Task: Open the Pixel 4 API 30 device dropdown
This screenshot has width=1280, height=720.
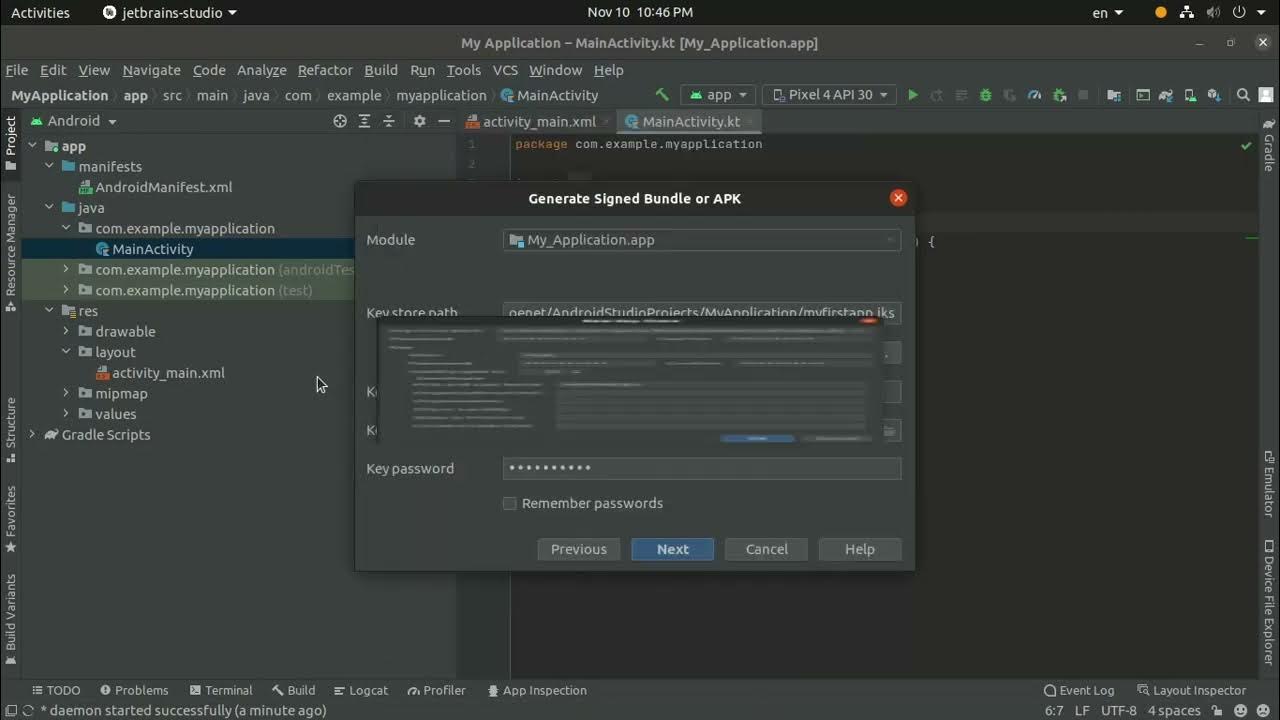Action: (x=829, y=95)
